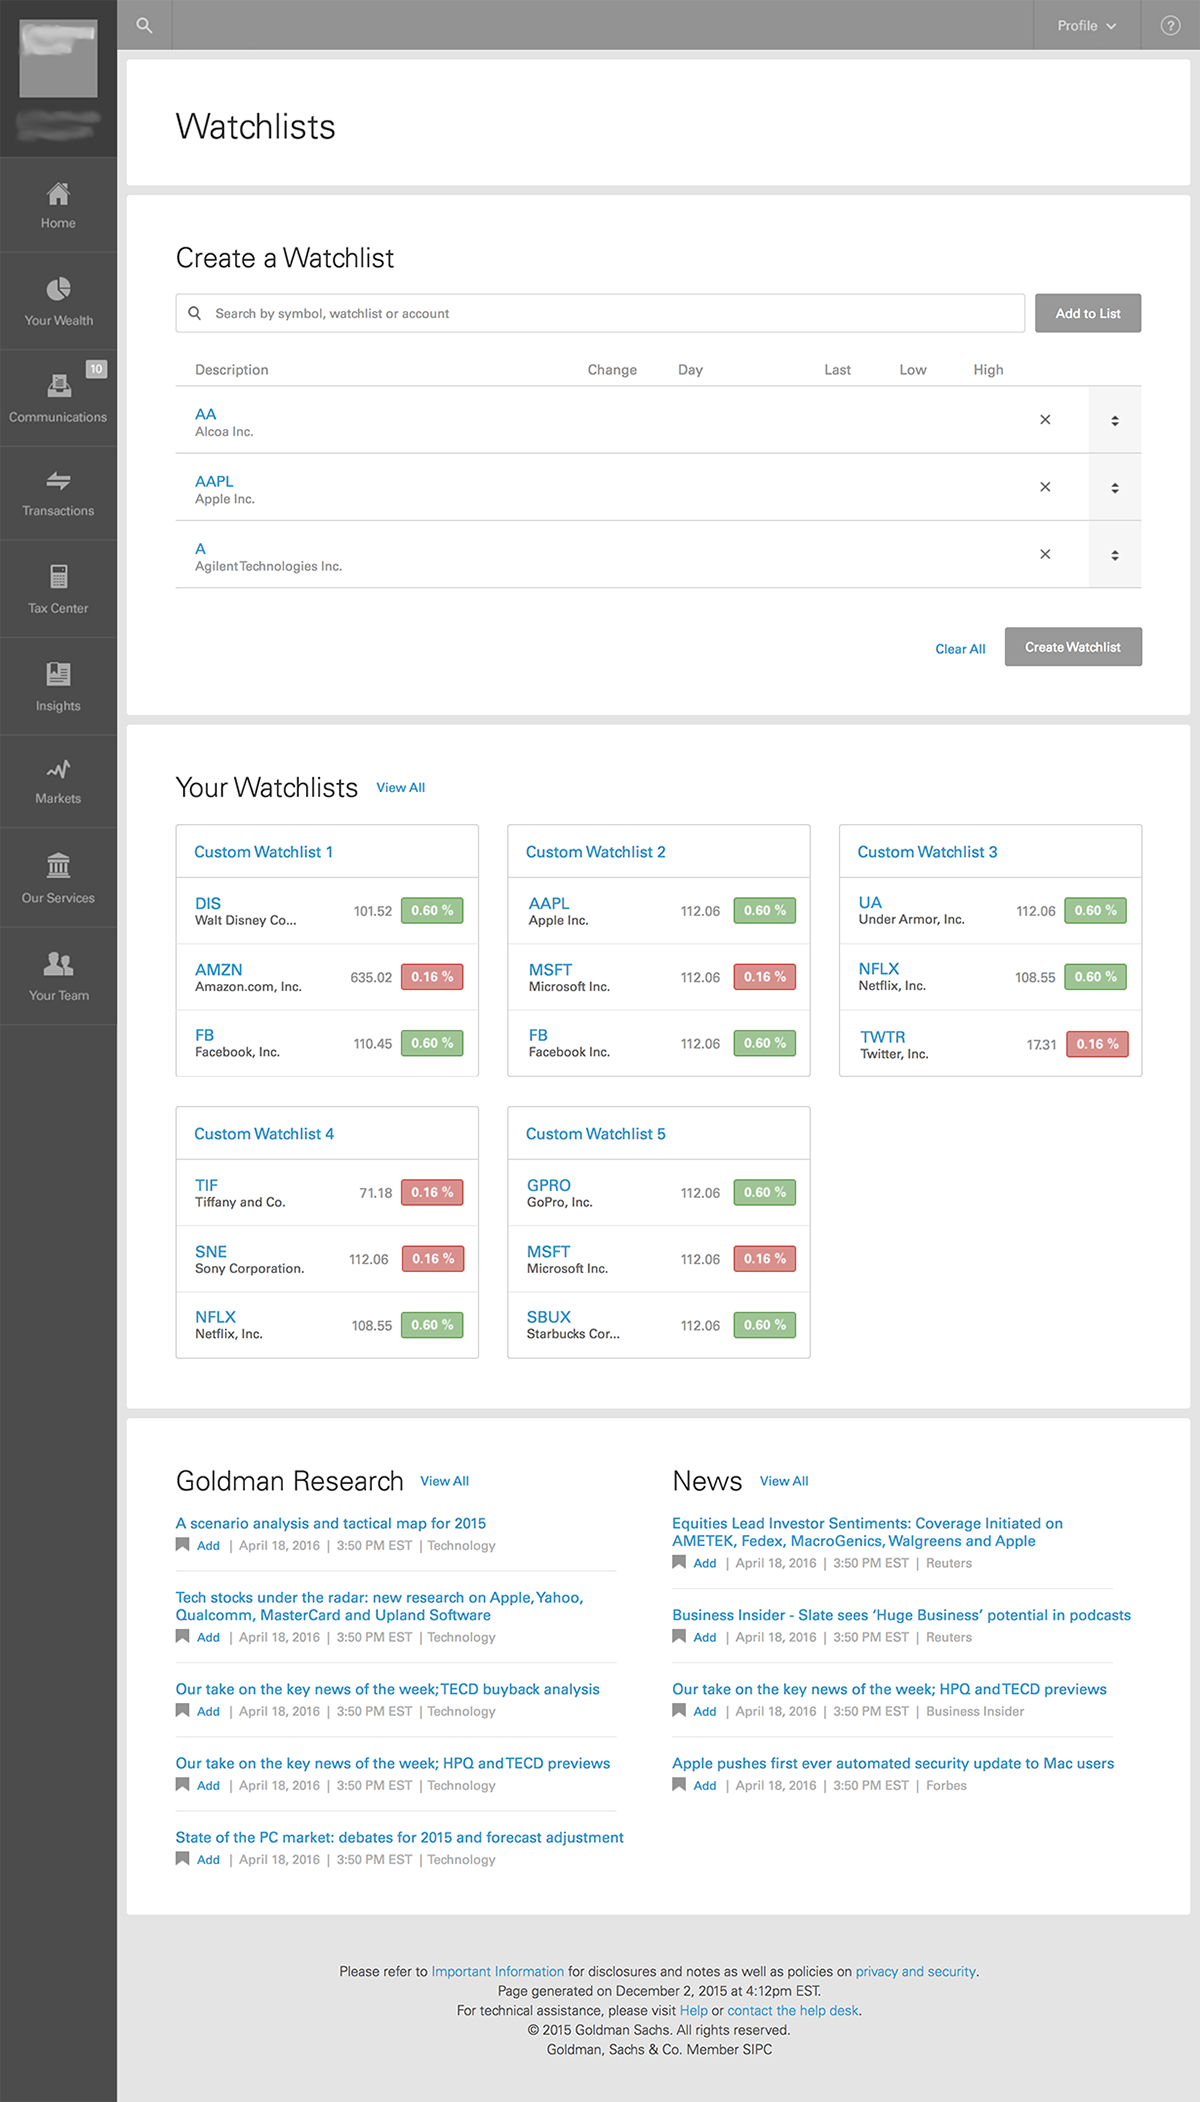Open TWTR Twitter ticker
The width and height of the screenshot is (1200, 2102).
tap(882, 1037)
